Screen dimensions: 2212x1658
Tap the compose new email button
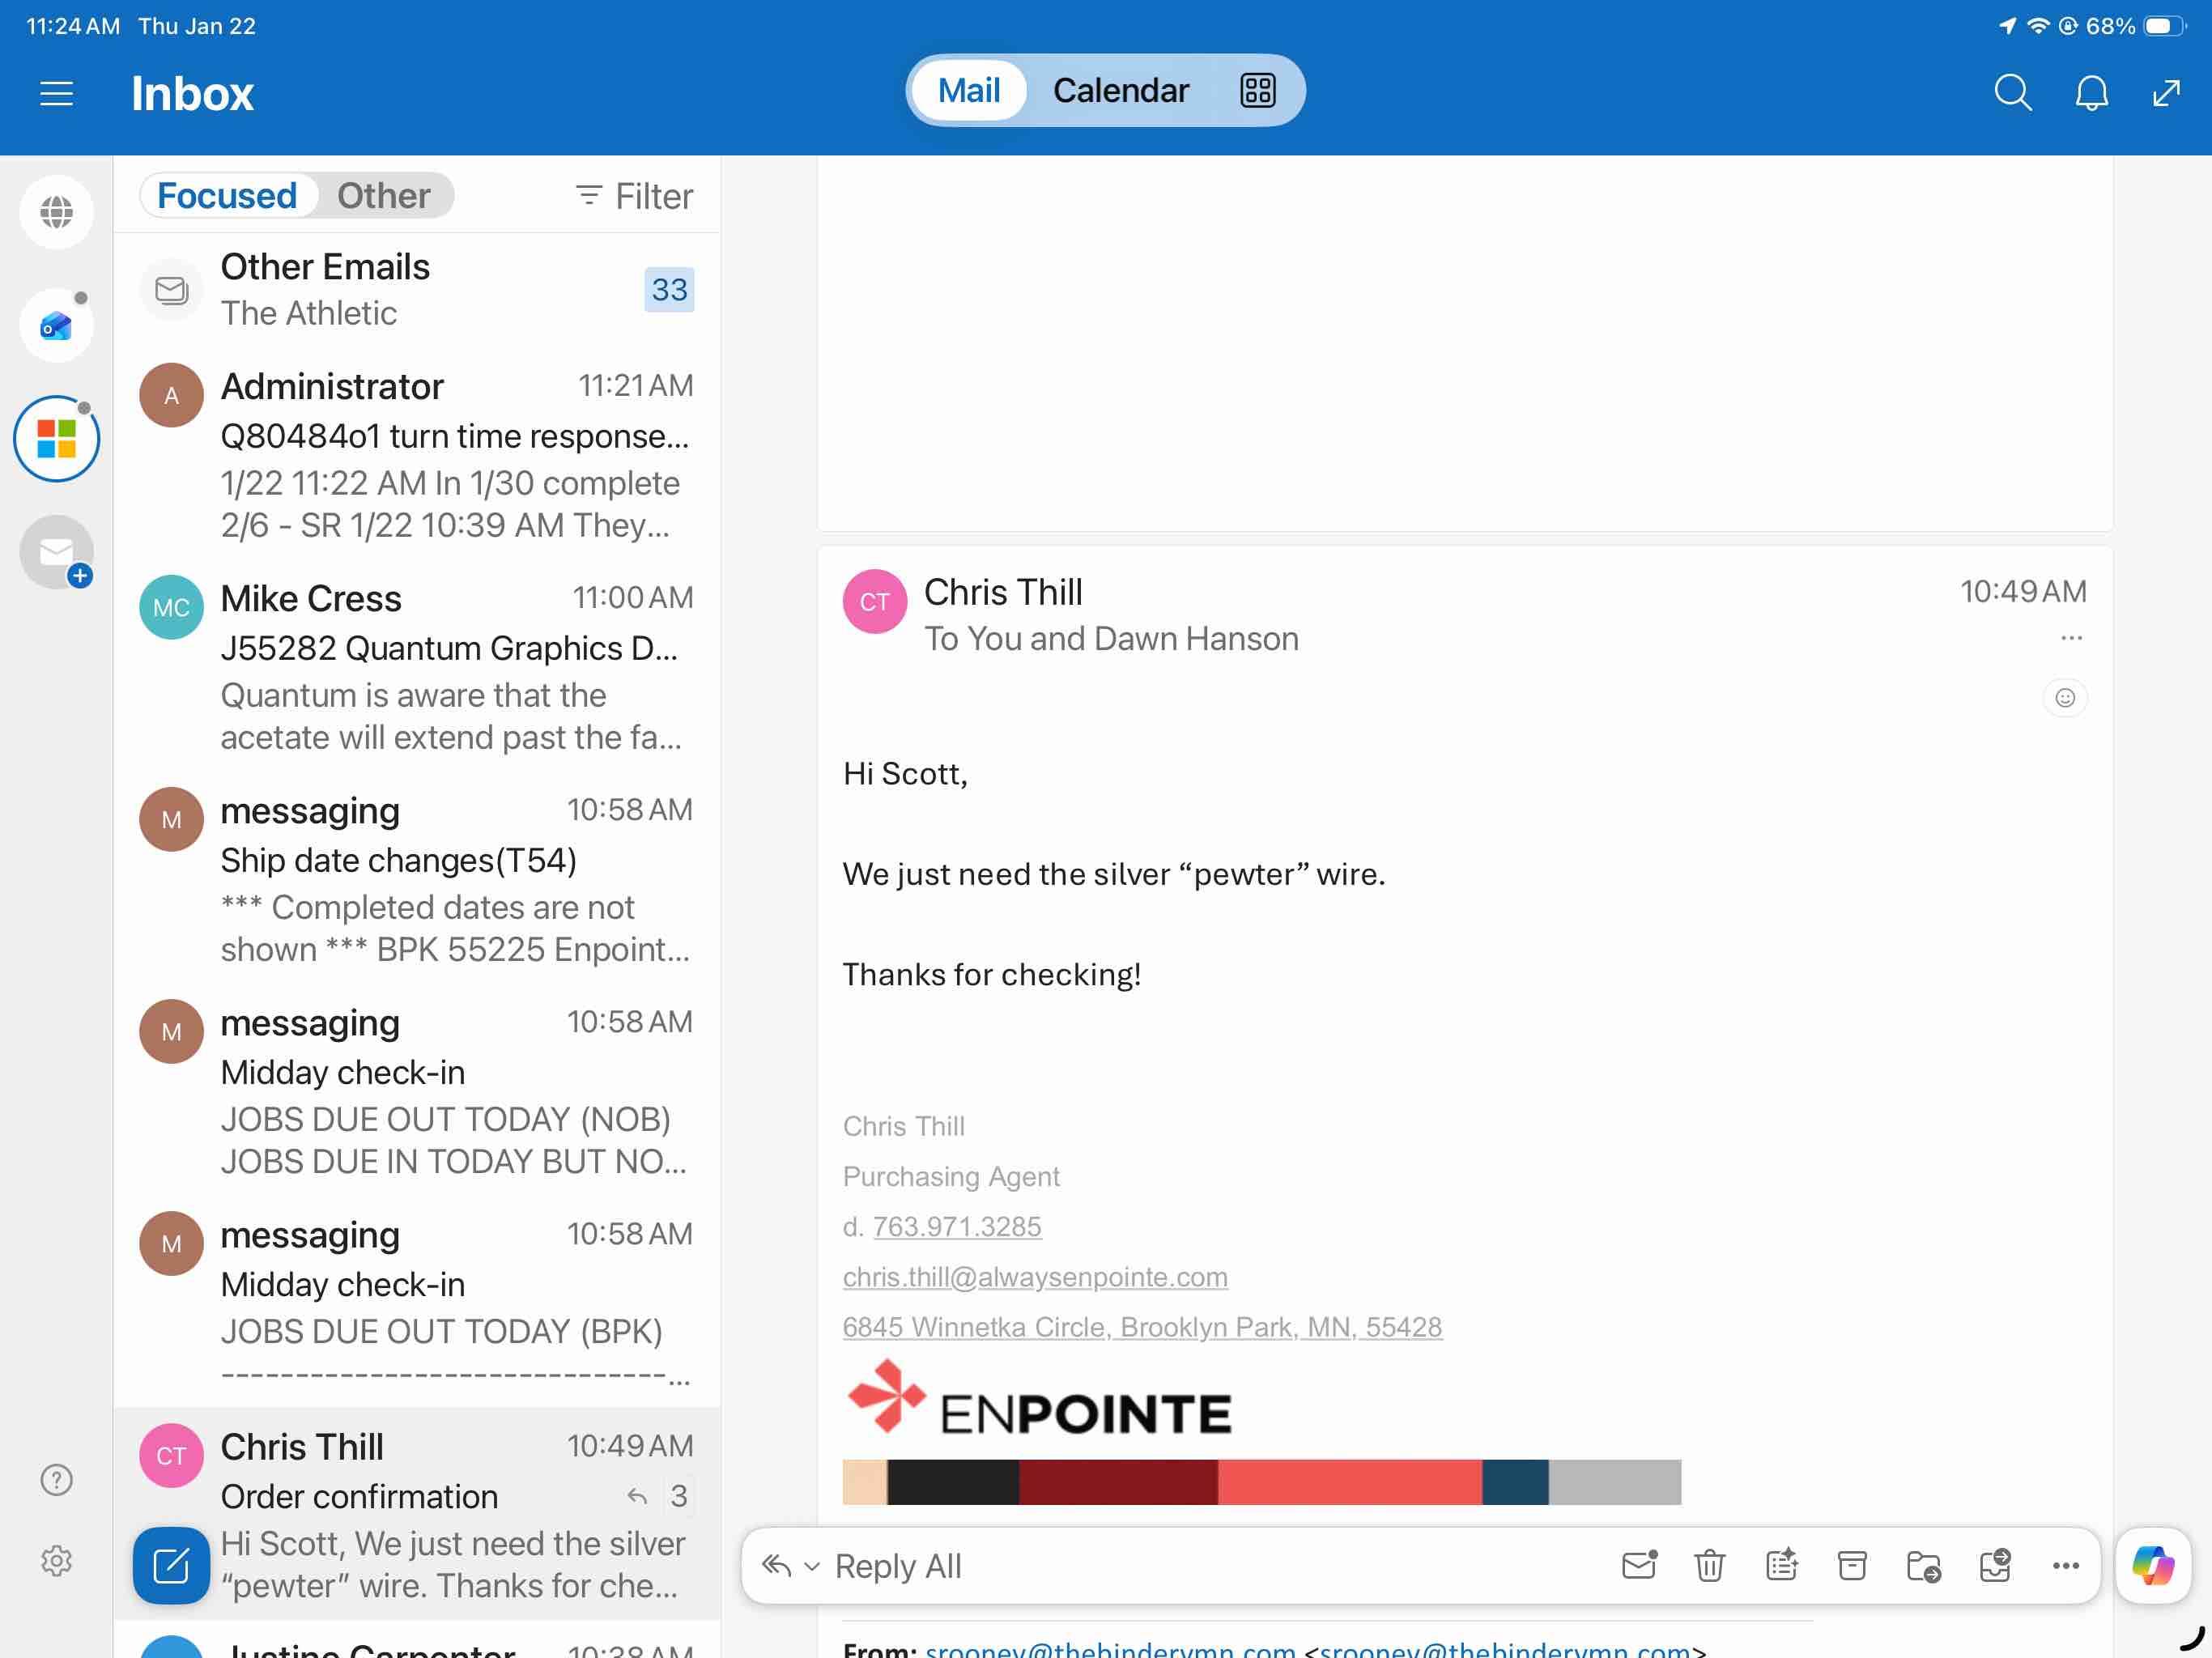pos(171,1565)
